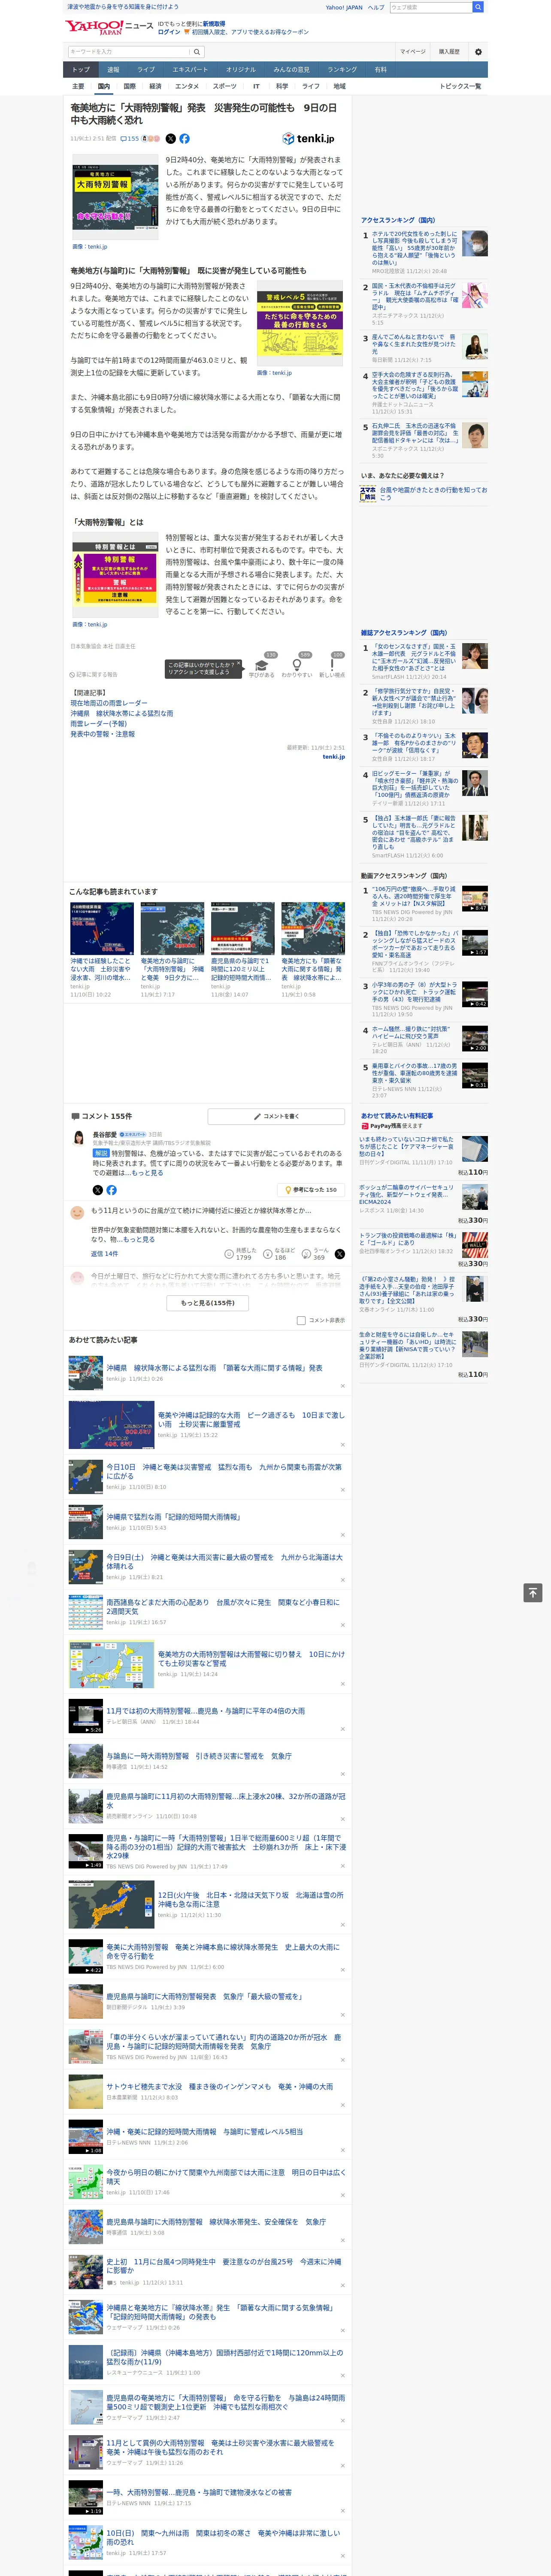Click the tenki.jp provider logo
This screenshot has width=551, height=2576.
pyautogui.click(x=308, y=139)
